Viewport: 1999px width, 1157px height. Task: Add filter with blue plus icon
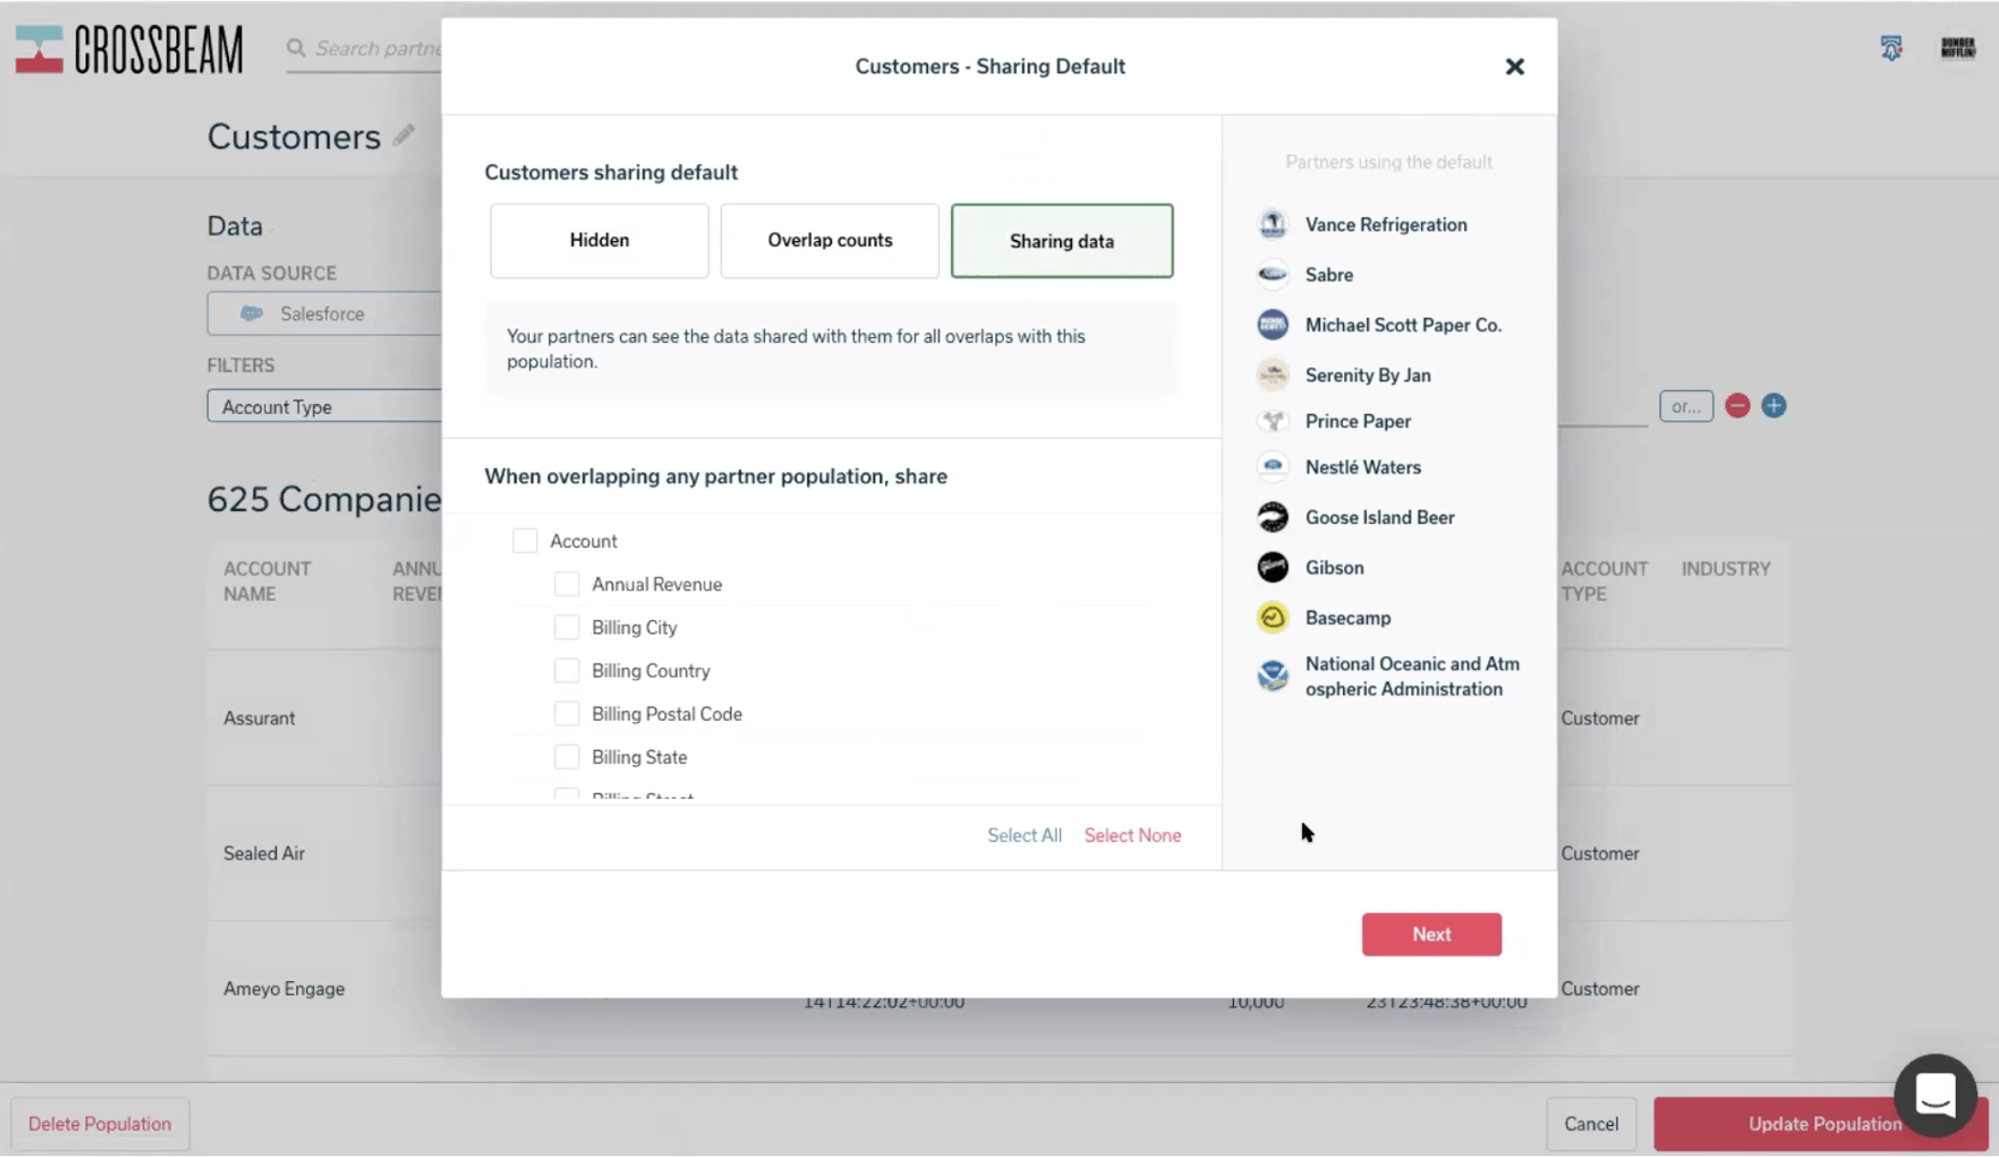point(1773,406)
